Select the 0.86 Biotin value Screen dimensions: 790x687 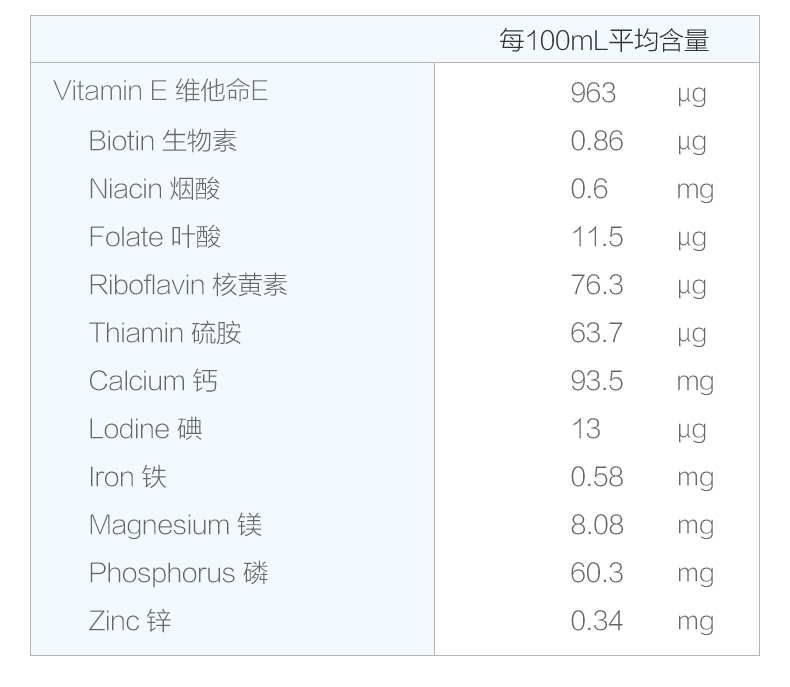[597, 141]
